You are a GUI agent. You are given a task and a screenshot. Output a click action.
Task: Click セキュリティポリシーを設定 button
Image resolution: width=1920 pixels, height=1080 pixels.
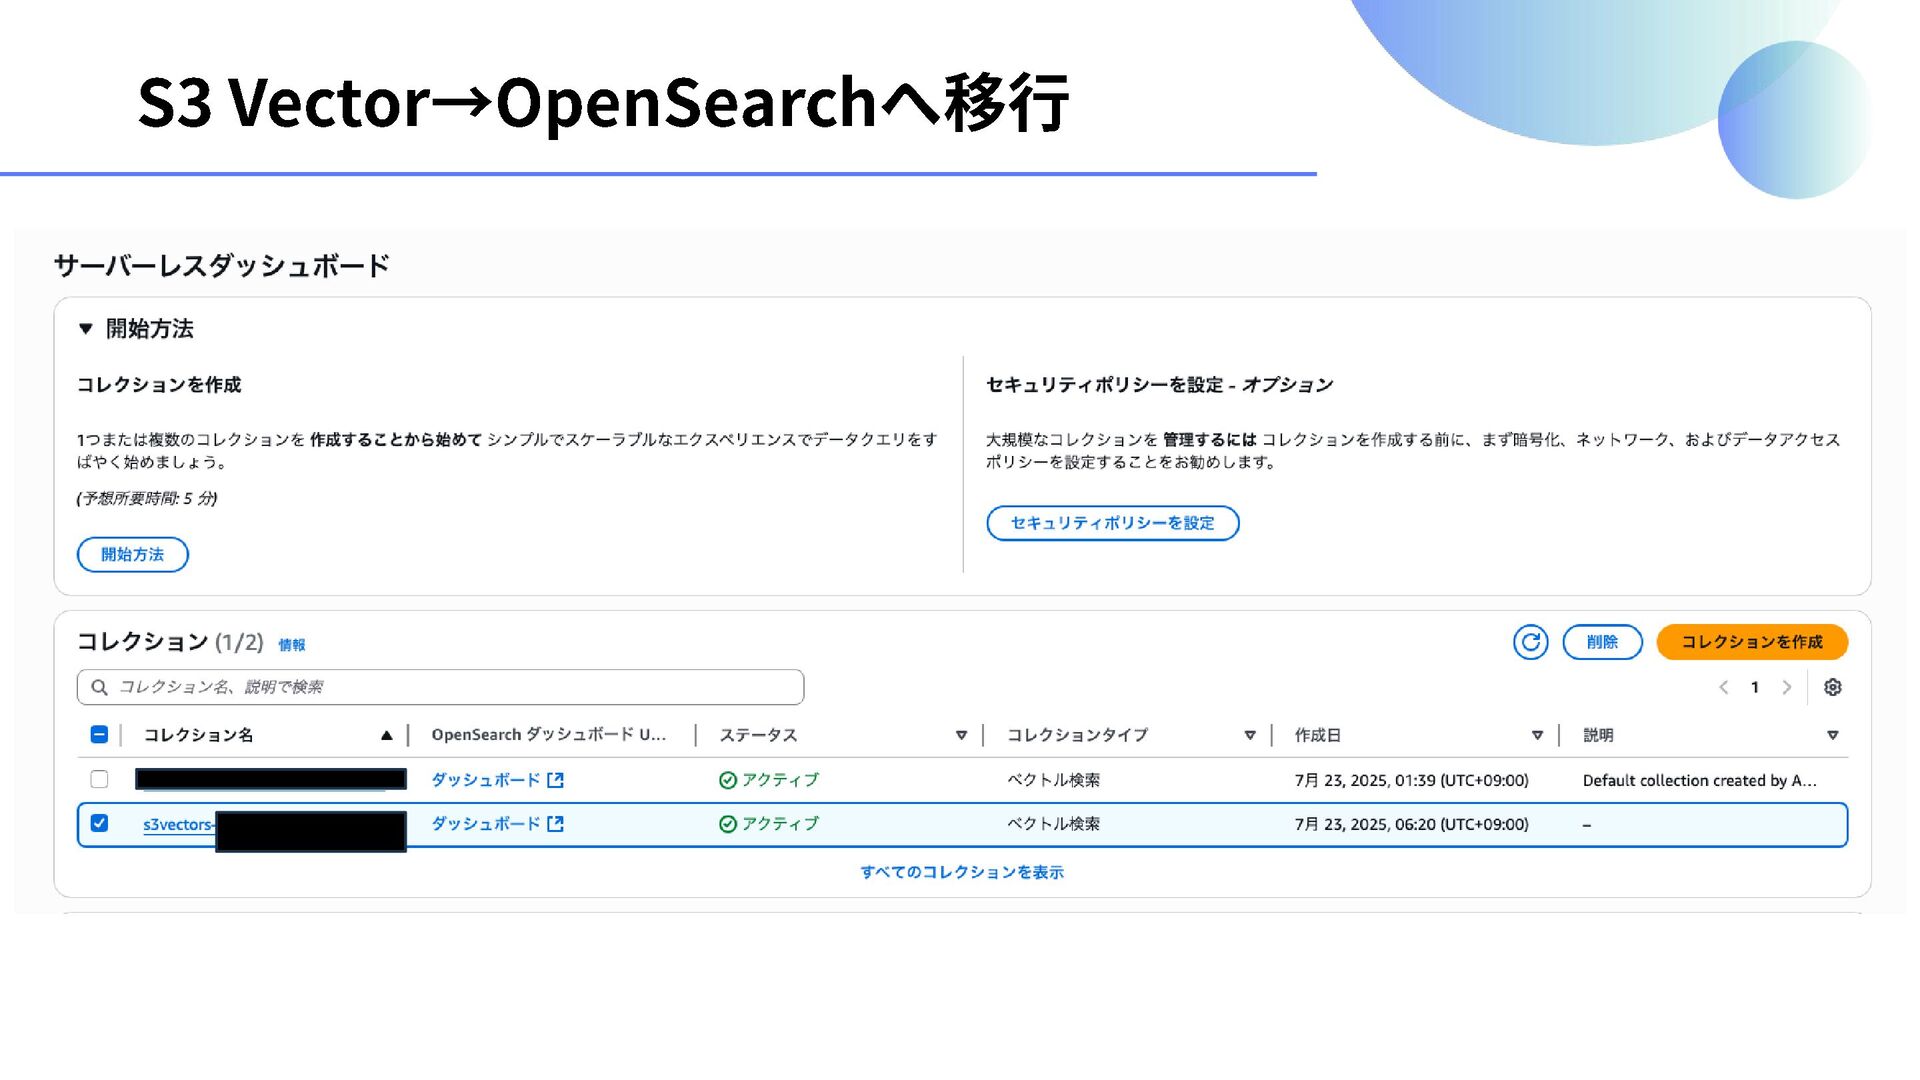click(x=1112, y=523)
